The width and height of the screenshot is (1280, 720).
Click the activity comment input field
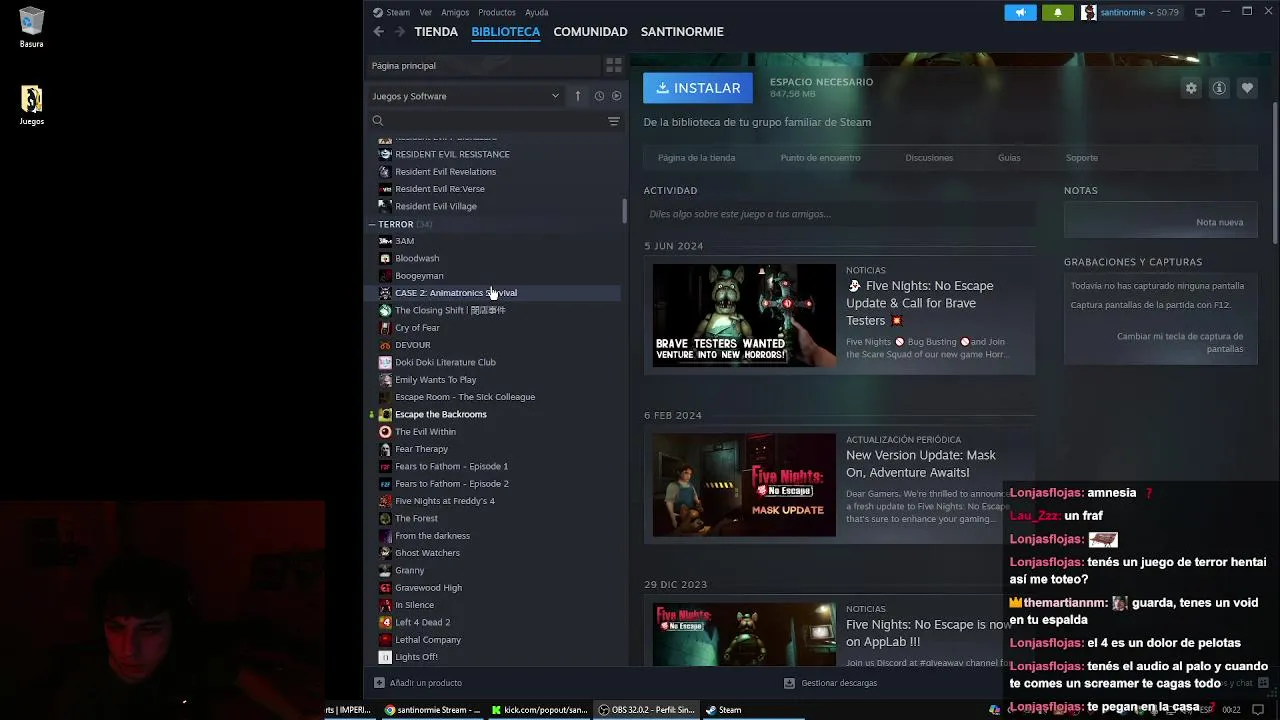tap(838, 214)
